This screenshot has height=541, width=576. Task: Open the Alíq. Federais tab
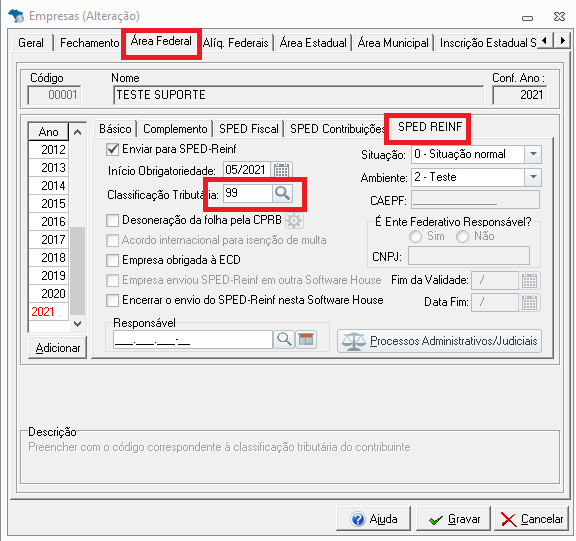coord(235,43)
